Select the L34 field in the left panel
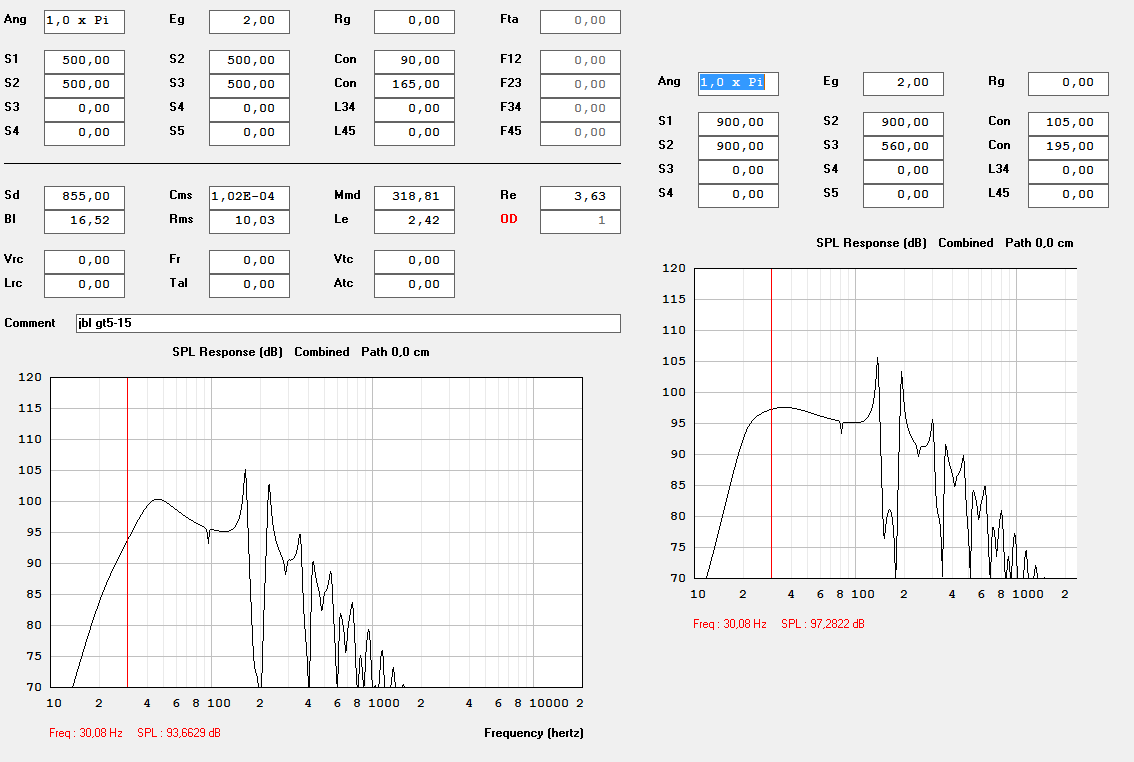Screen dimensions: 1134x762 coord(414,109)
